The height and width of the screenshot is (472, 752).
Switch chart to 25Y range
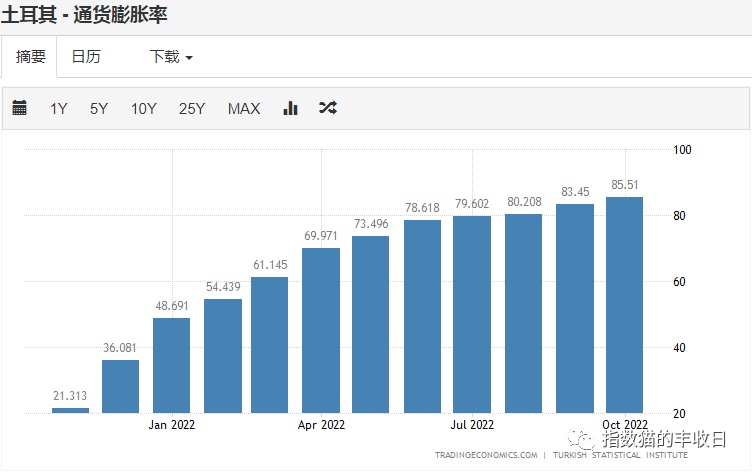[192, 109]
